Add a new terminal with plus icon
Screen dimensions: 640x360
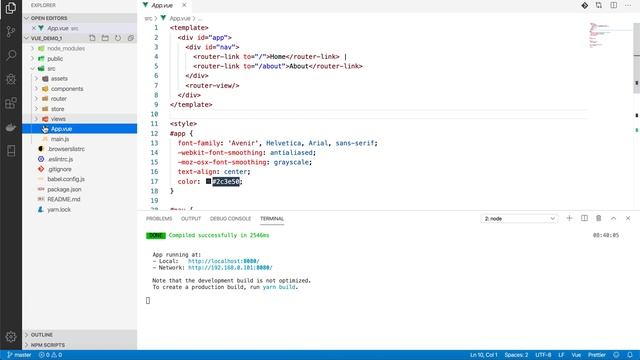(x=569, y=218)
